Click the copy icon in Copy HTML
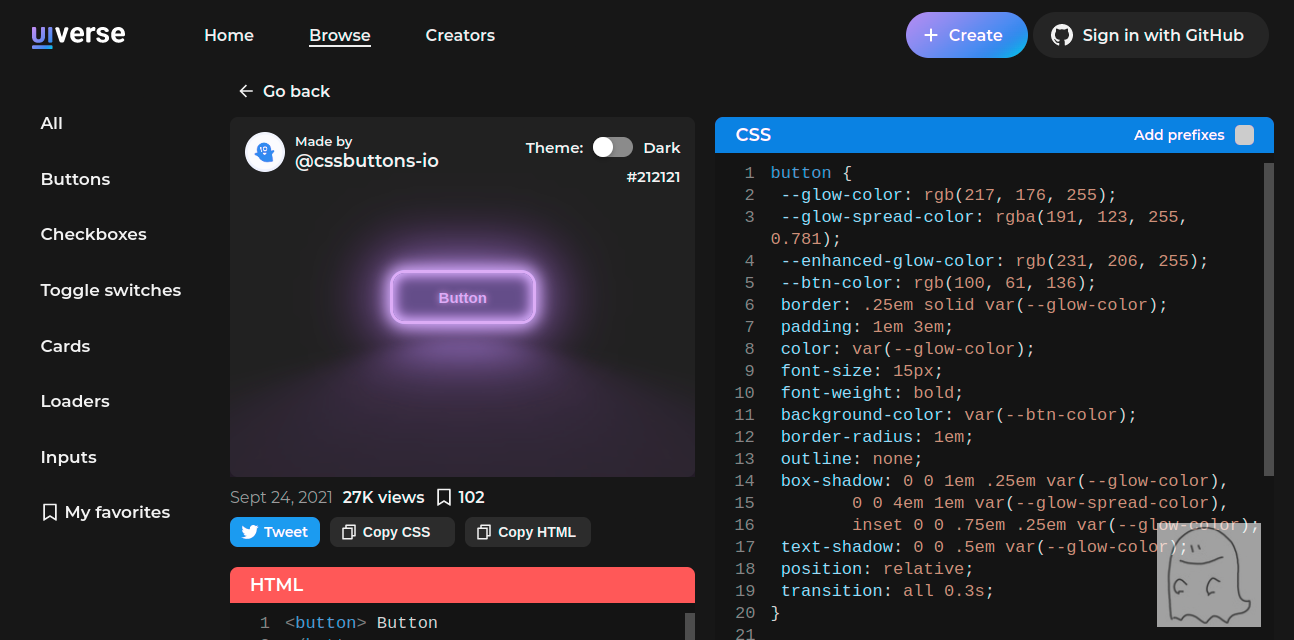 [484, 532]
